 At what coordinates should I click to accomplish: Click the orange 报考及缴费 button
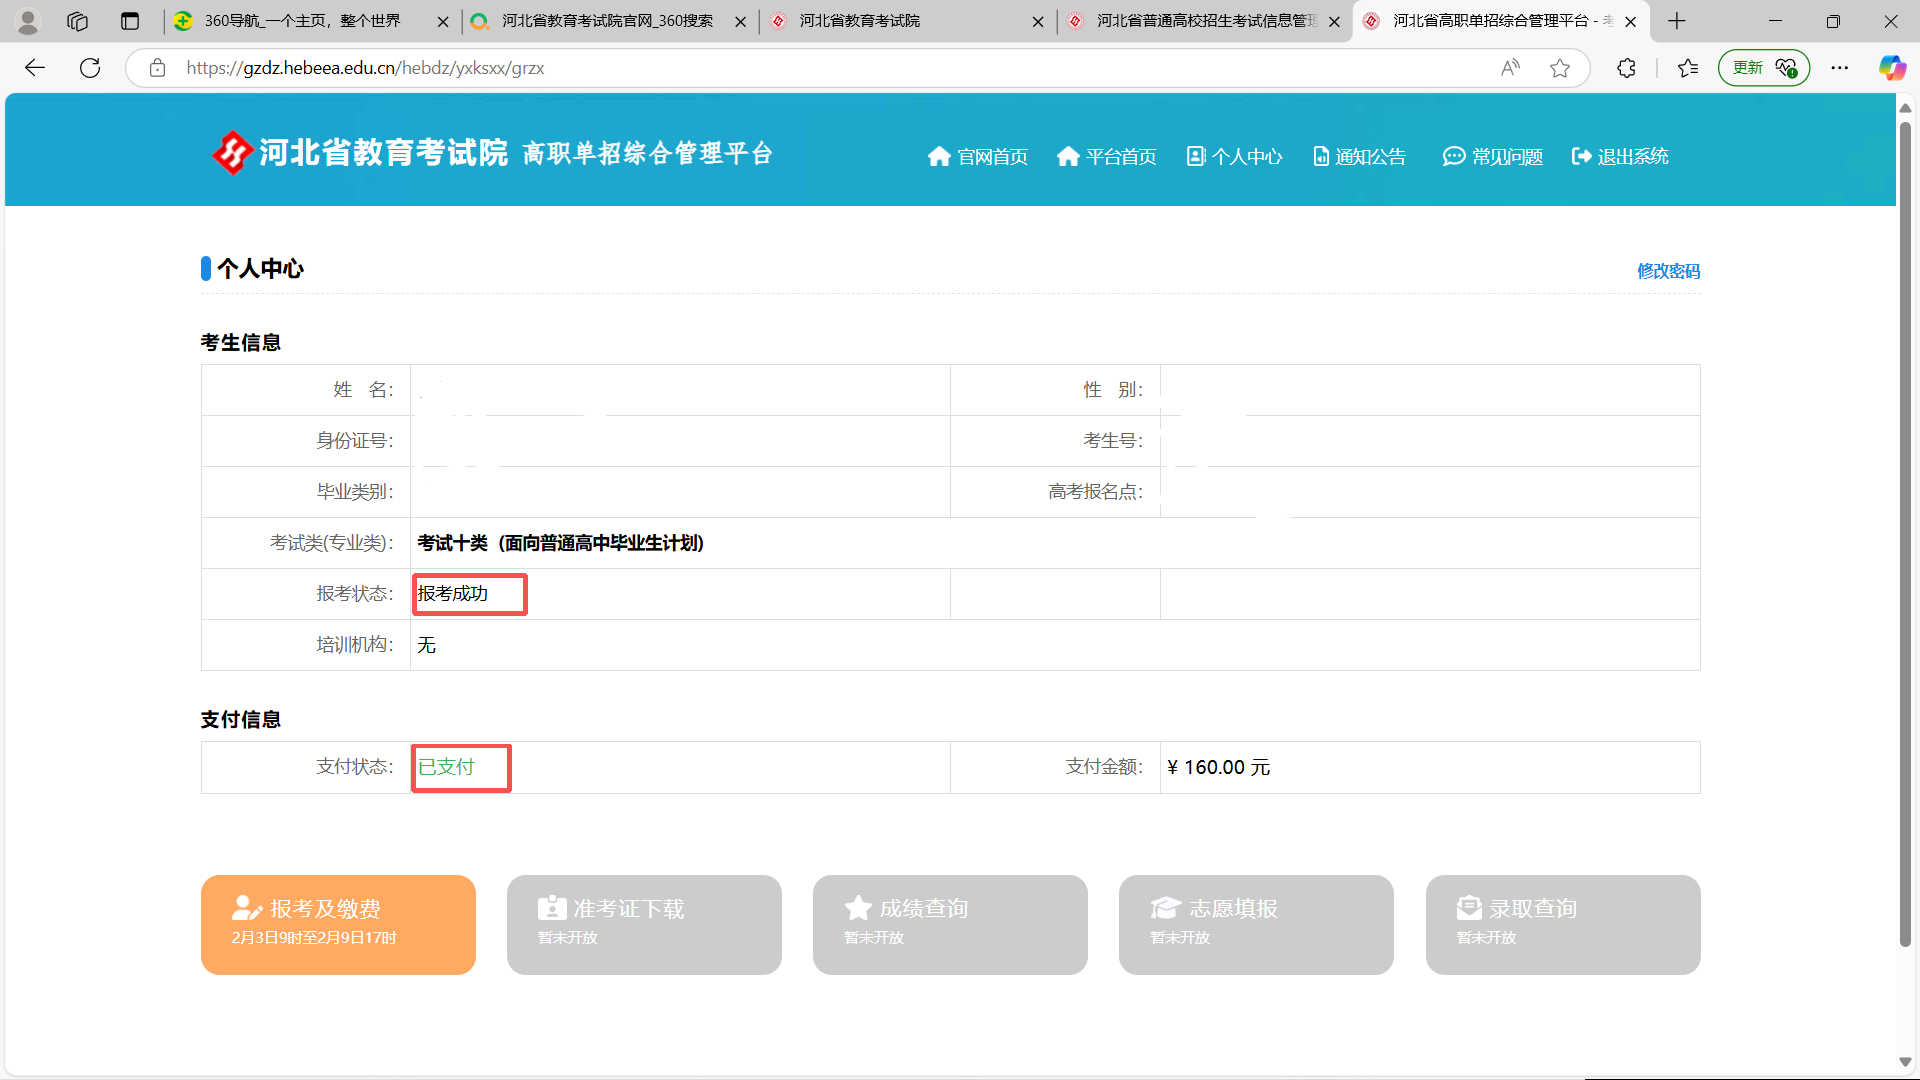pos(338,924)
